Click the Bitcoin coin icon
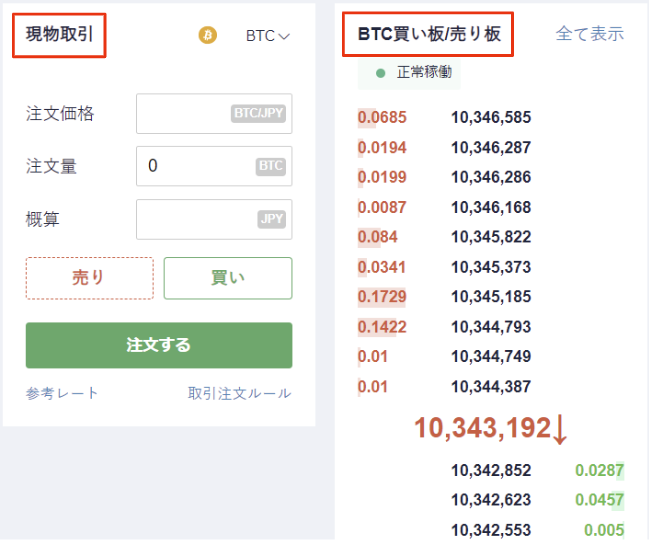This screenshot has height=541, width=649. point(208,36)
